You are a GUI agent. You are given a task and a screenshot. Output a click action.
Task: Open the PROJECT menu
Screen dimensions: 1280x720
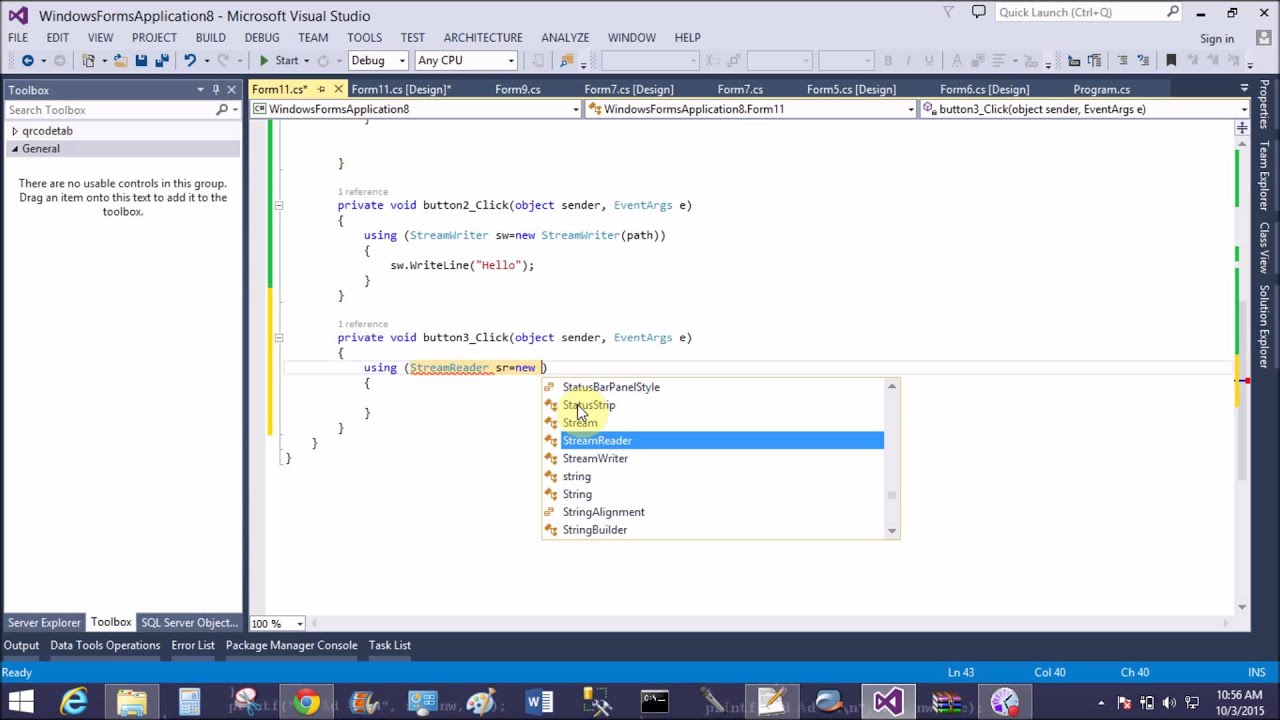click(x=154, y=37)
